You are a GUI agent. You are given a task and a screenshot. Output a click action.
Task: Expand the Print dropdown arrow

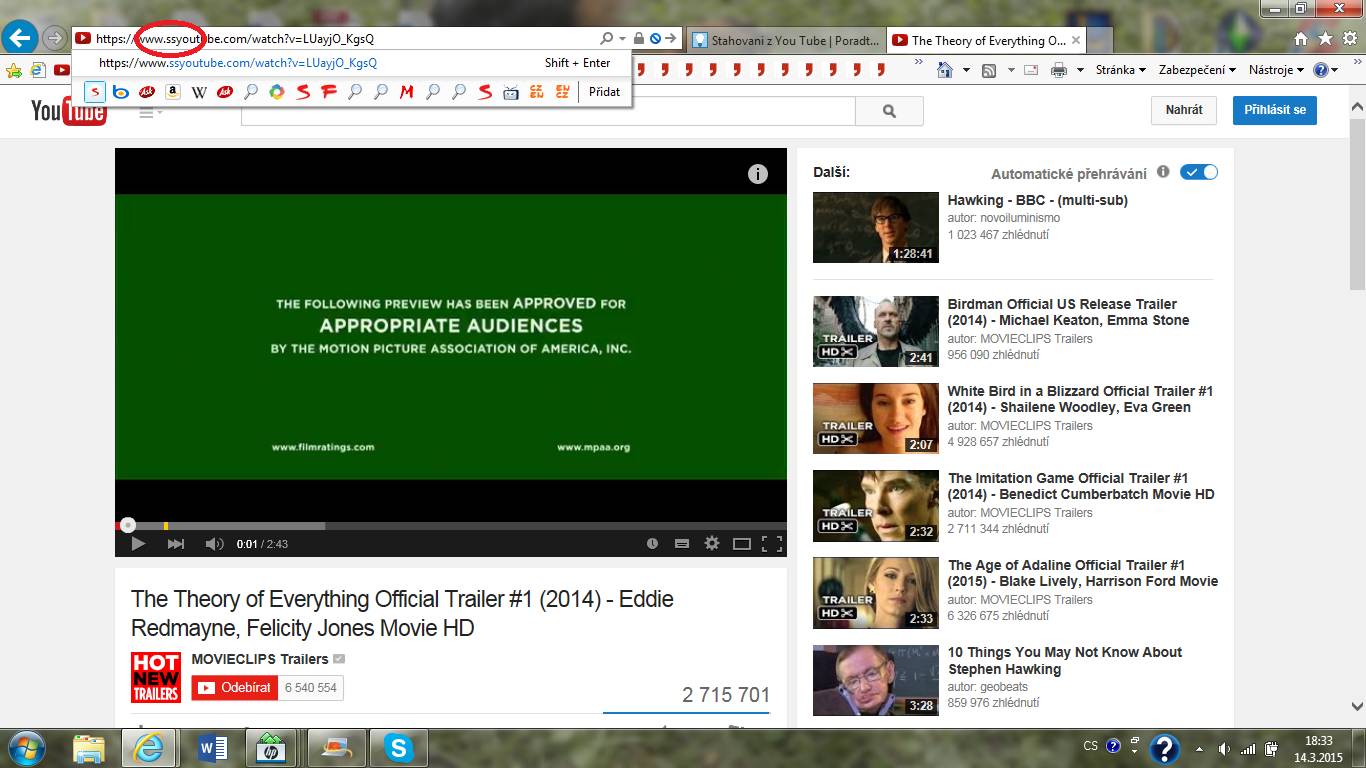[1080, 70]
